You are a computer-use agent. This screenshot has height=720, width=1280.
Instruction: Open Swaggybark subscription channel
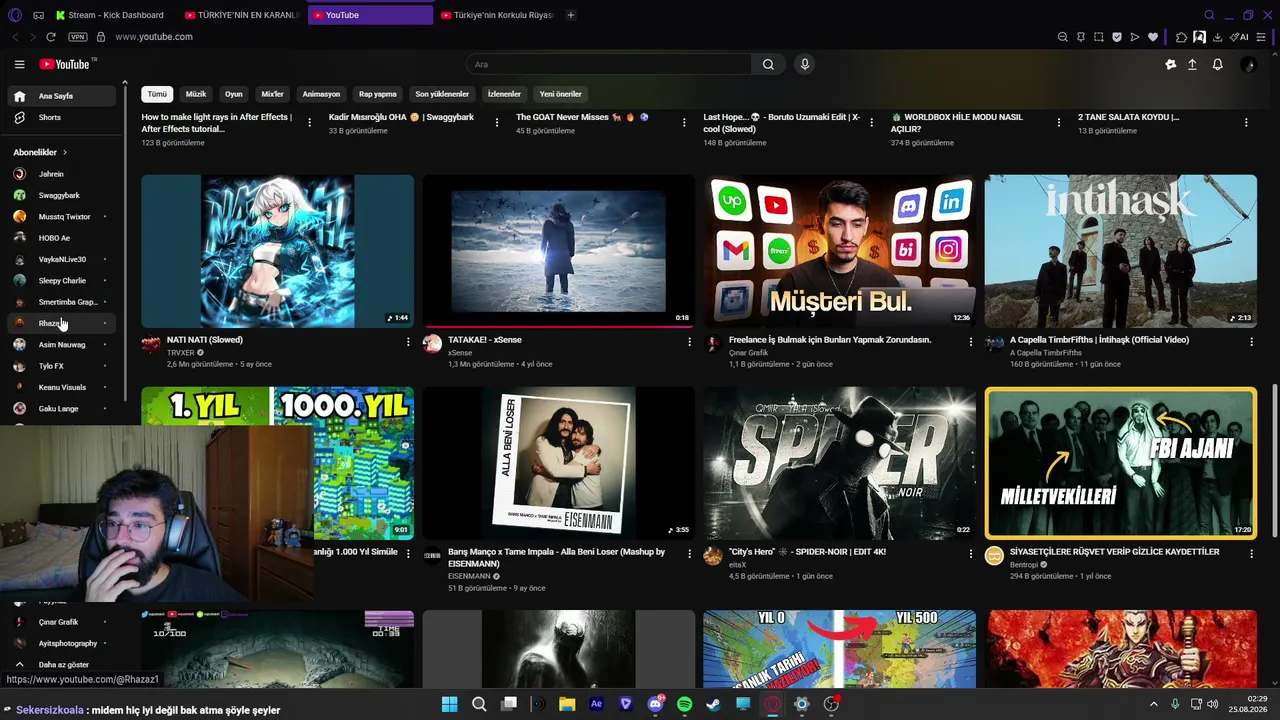pyautogui.click(x=62, y=195)
